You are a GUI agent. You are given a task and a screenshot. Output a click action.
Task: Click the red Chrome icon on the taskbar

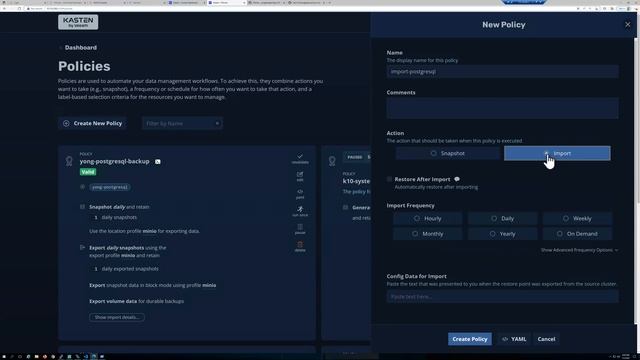[x=44, y=356]
